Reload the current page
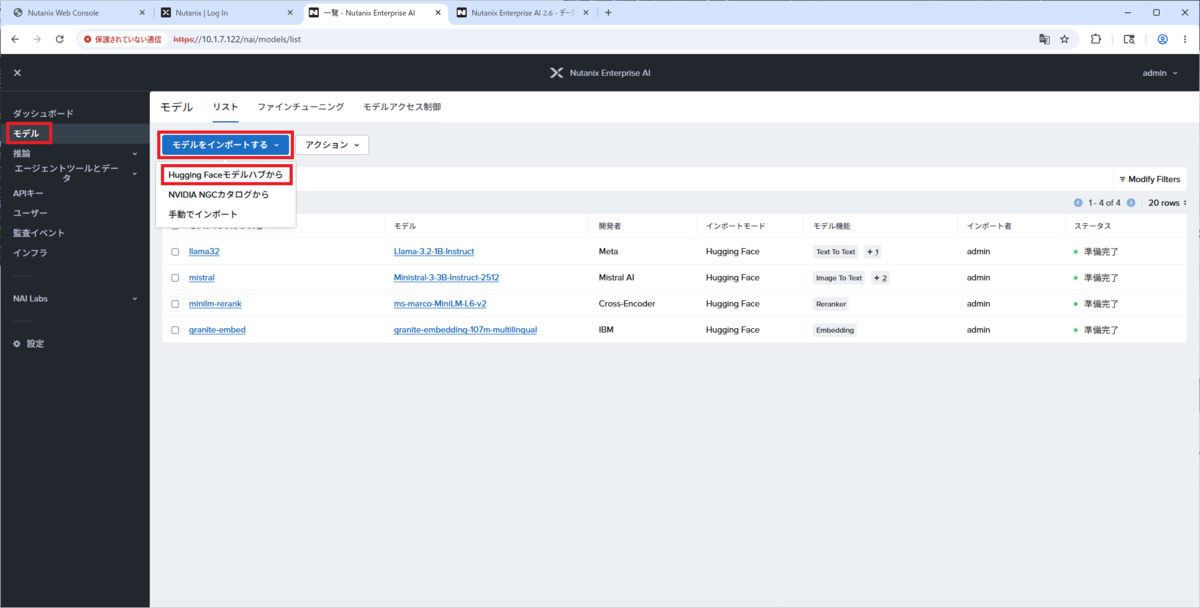The image size is (1200, 608). pyautogui.click(x=60, y=39)
